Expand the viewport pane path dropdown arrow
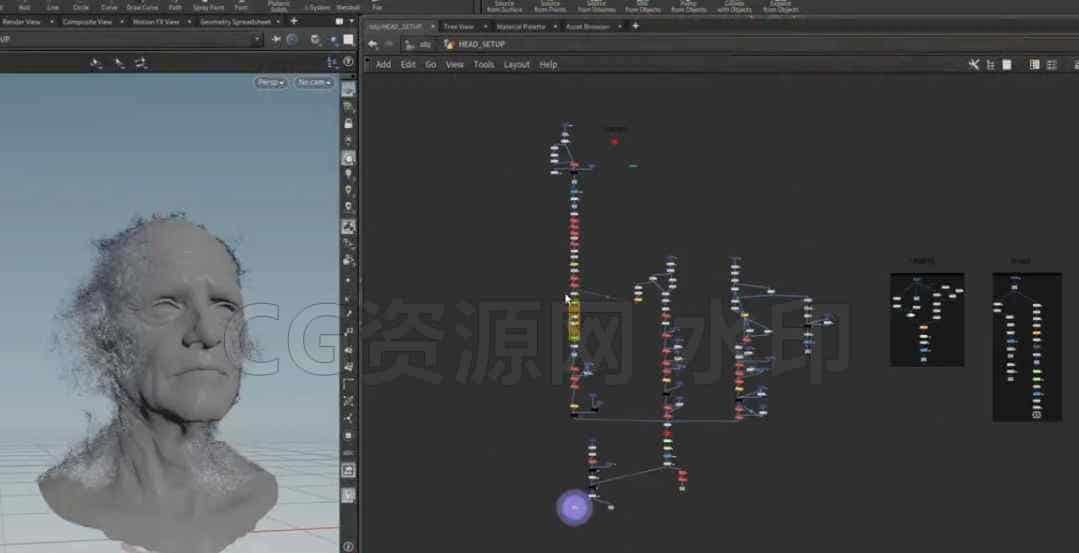Image resolution: width=1079 pixels, height=553 pixels. click(258, 40)
